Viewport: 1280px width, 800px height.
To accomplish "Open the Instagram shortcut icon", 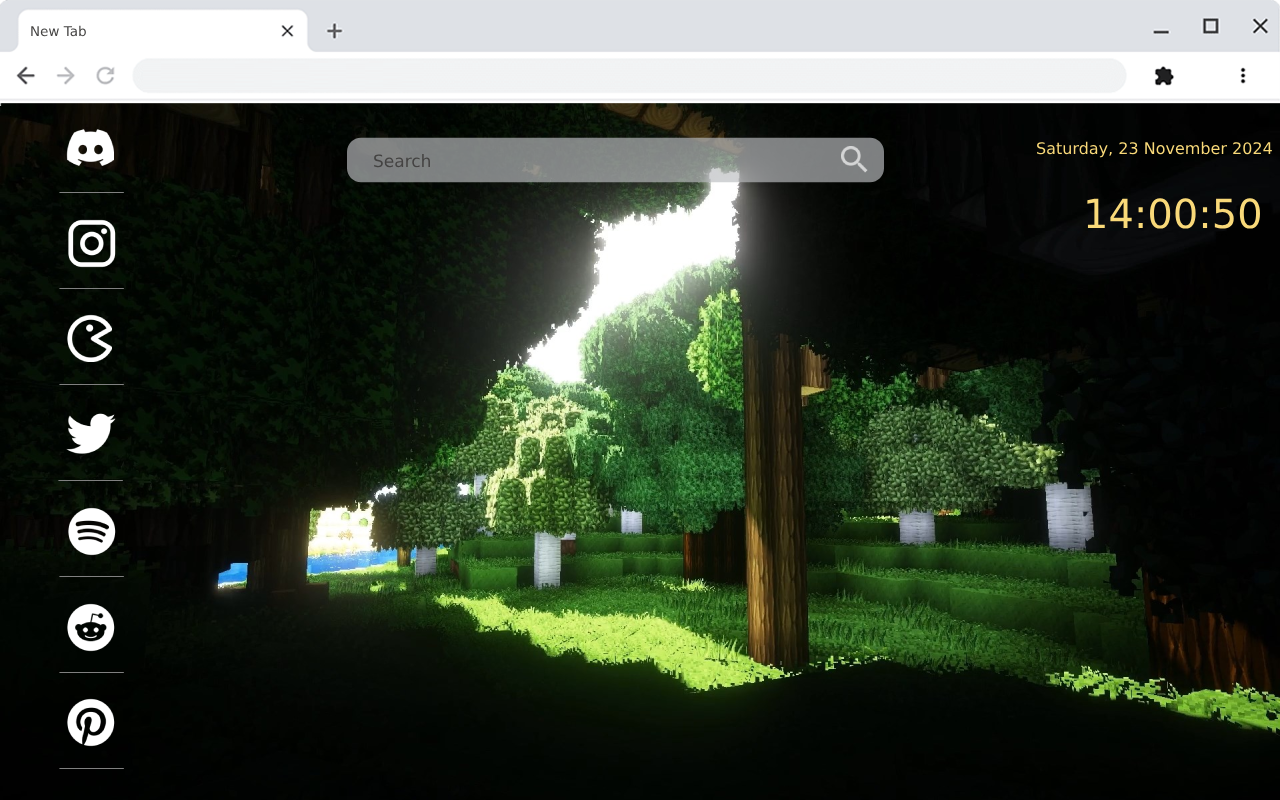I will pos(91,244).
